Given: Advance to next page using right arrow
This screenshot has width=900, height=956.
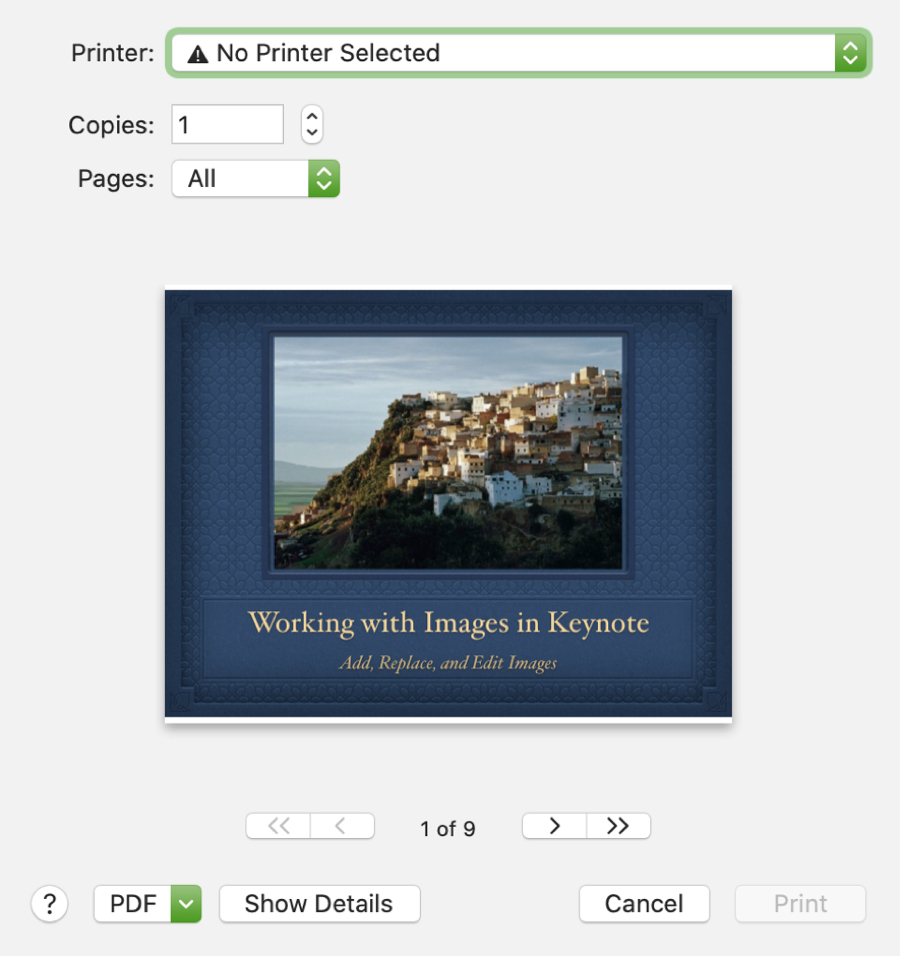Looking at the screenshot, I should [x=554, y=826].
